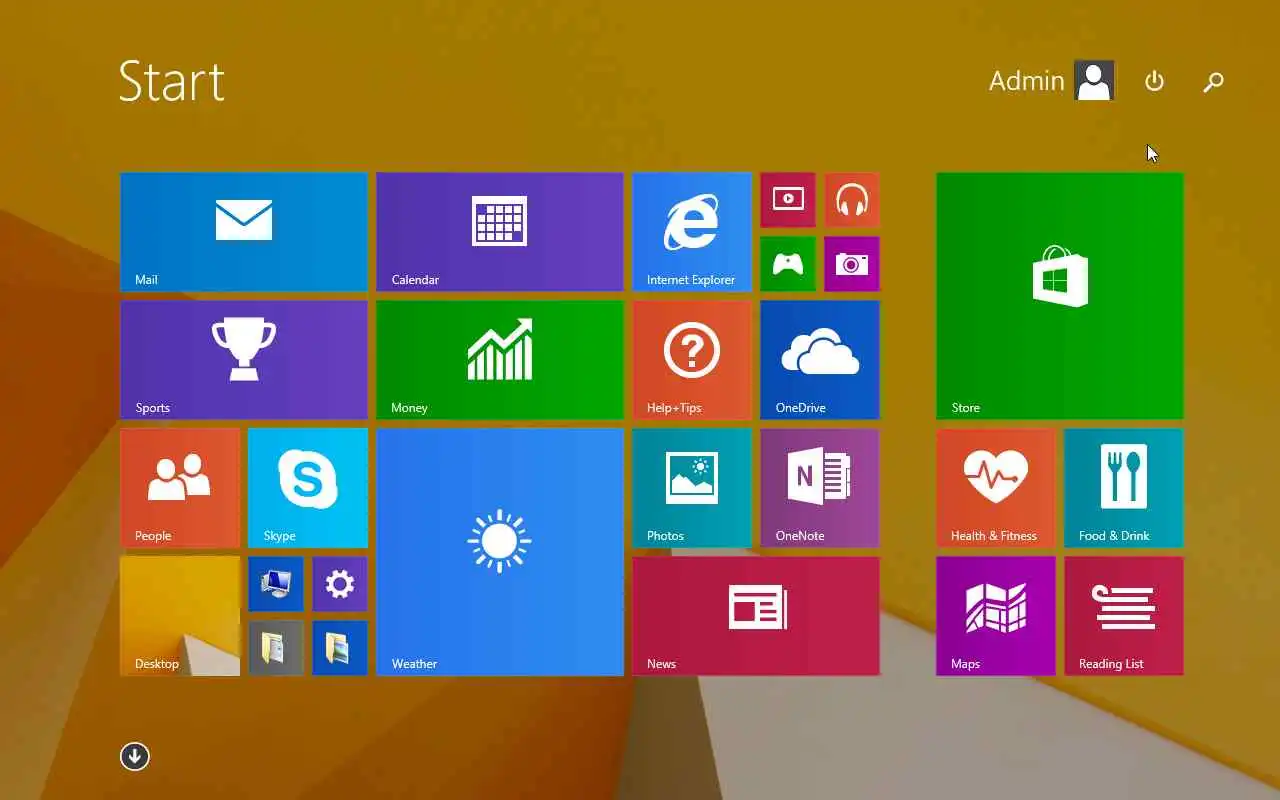The height and width of the screenshot is (800, 1280).
Task: Open the People tile
Action: point(180,488)
